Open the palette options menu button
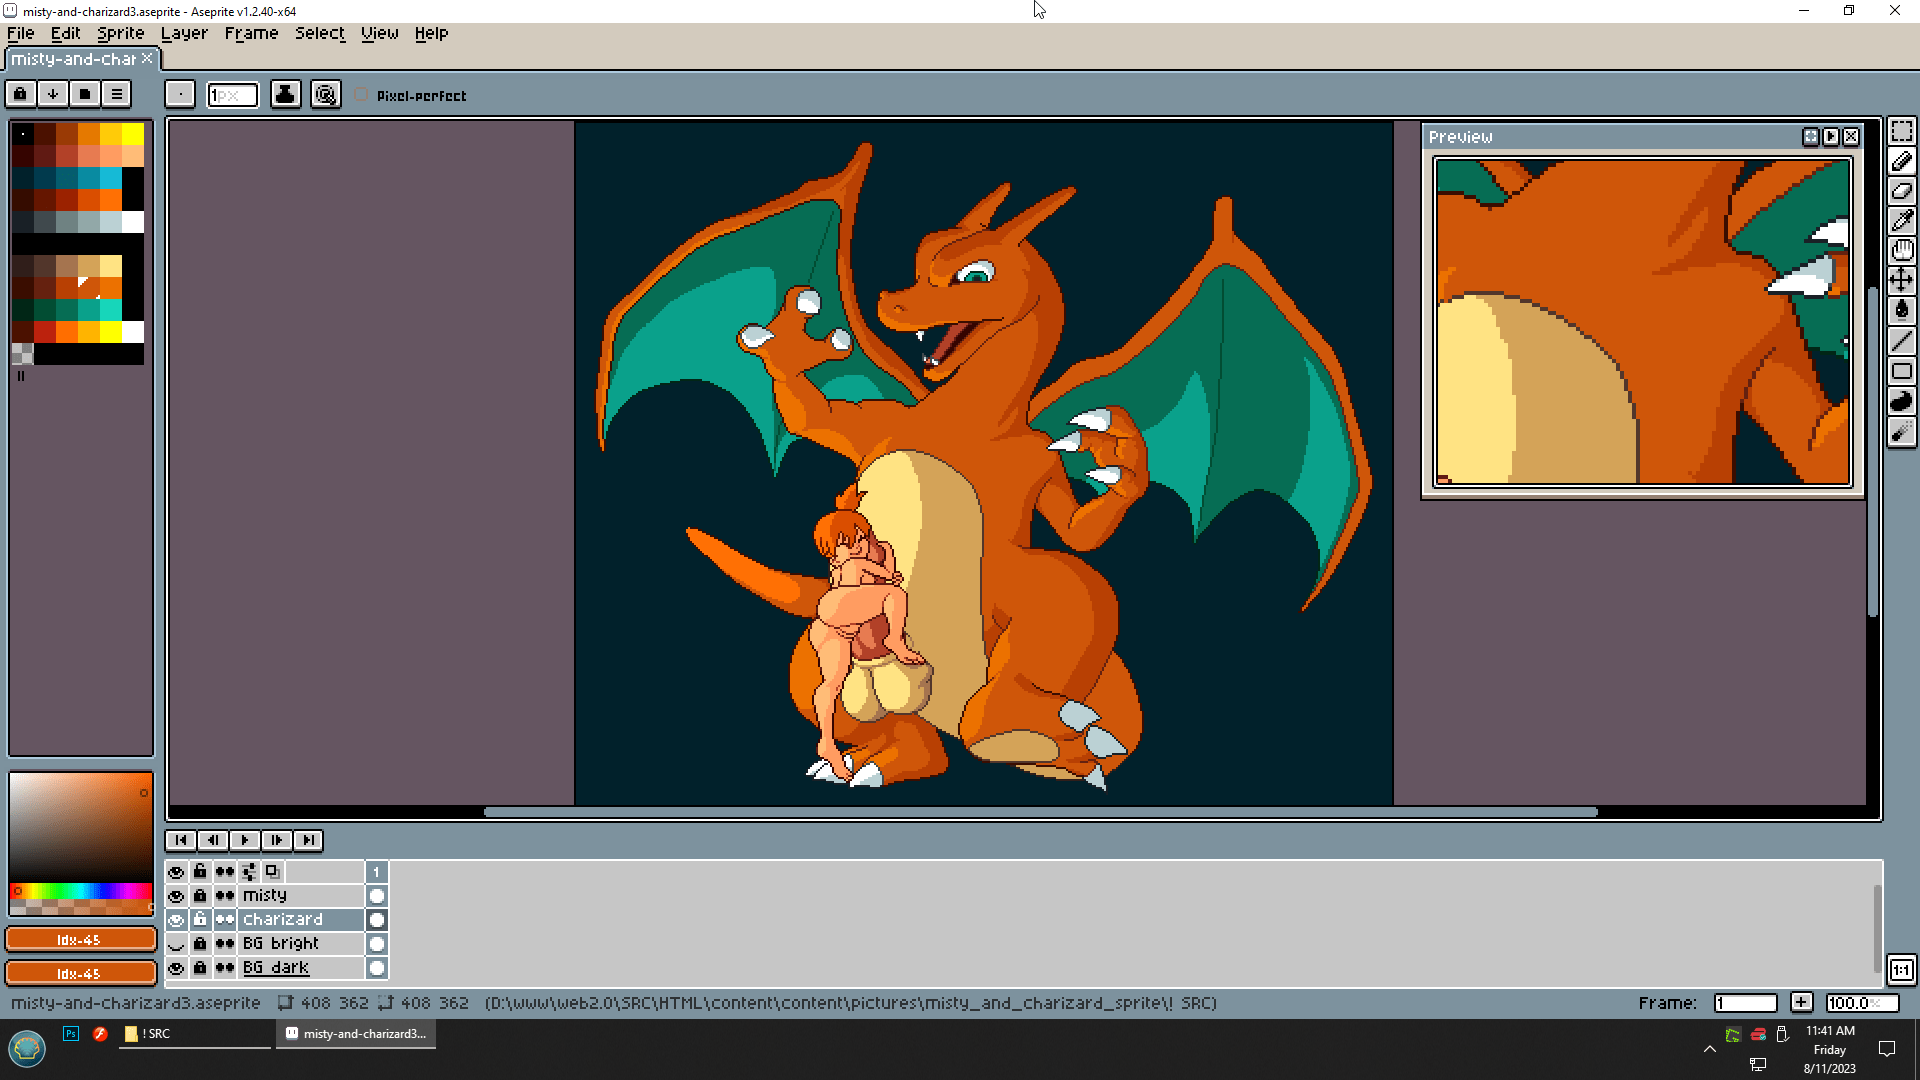The height and width of the screenshot is (1080, 1920). tap(117, 94)
